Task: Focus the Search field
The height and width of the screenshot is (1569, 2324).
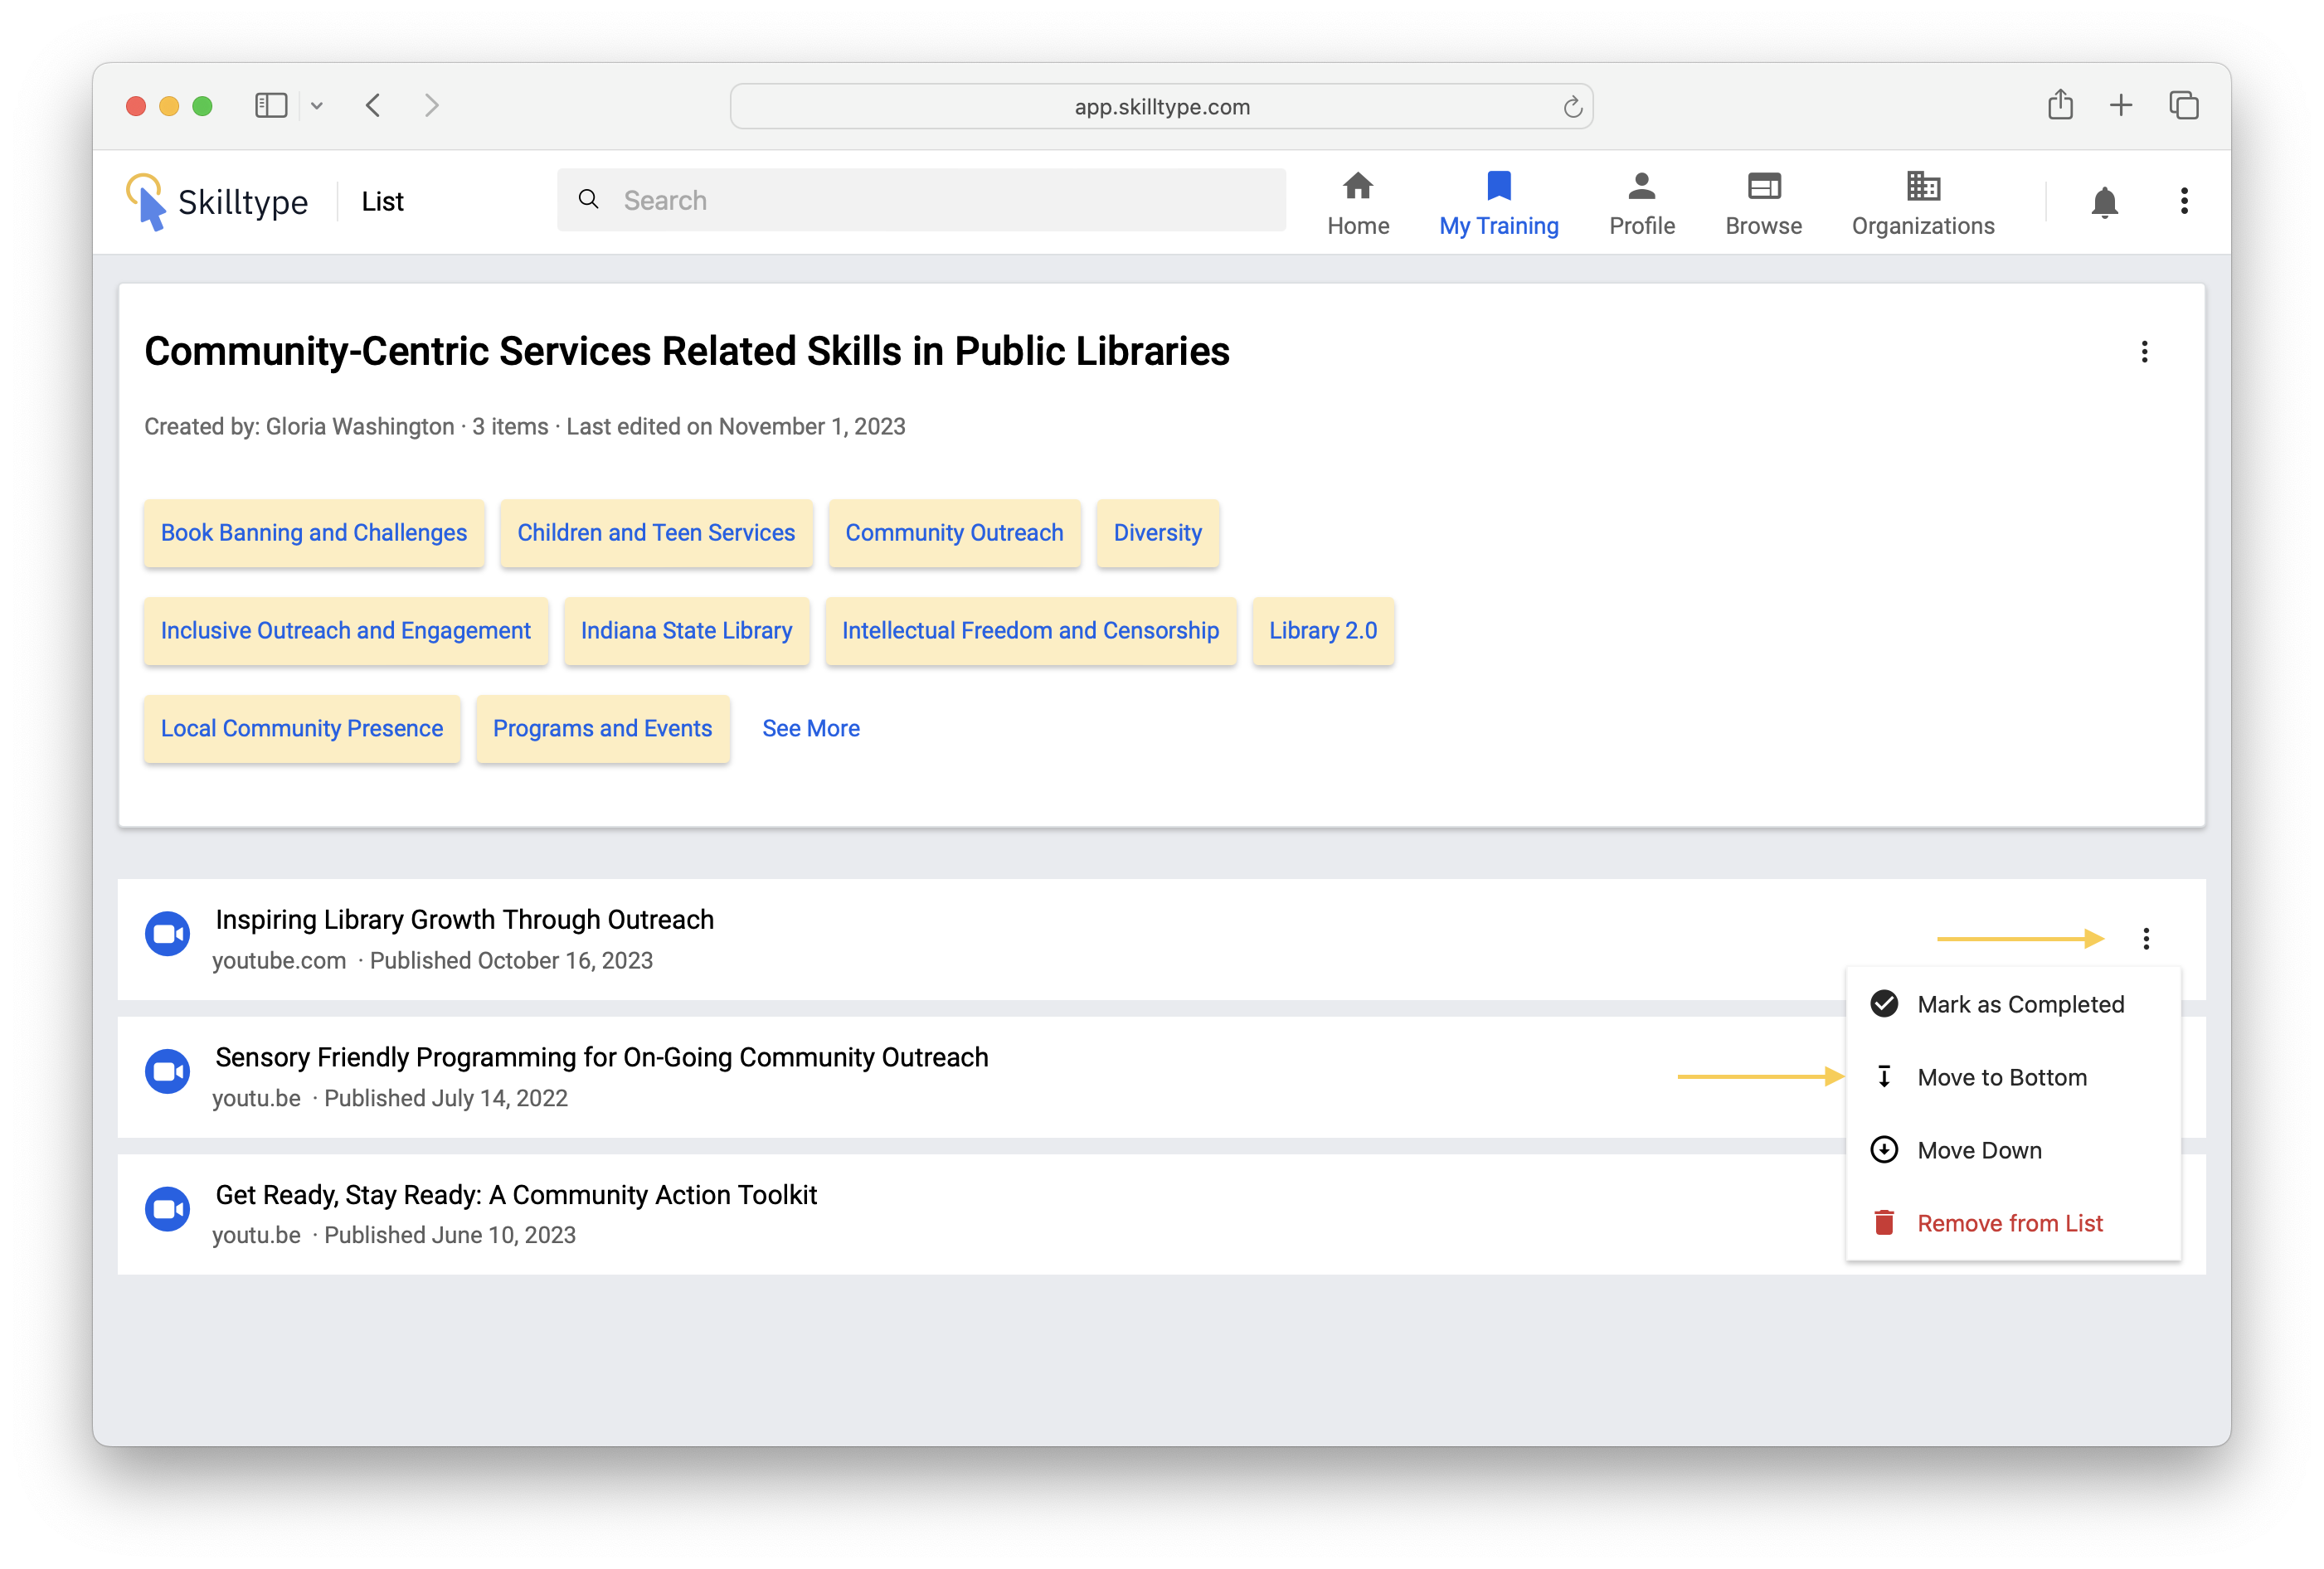Action: (920, 200)
